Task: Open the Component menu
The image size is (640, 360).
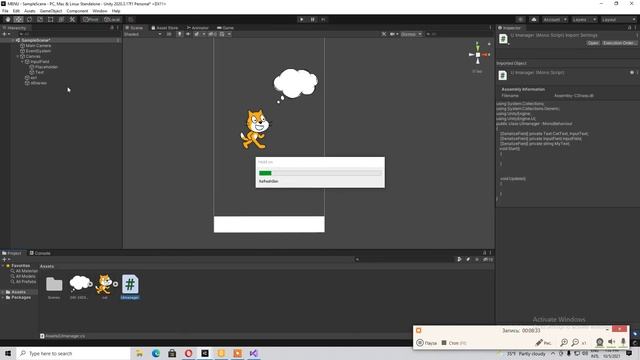Action: point(77,11)
